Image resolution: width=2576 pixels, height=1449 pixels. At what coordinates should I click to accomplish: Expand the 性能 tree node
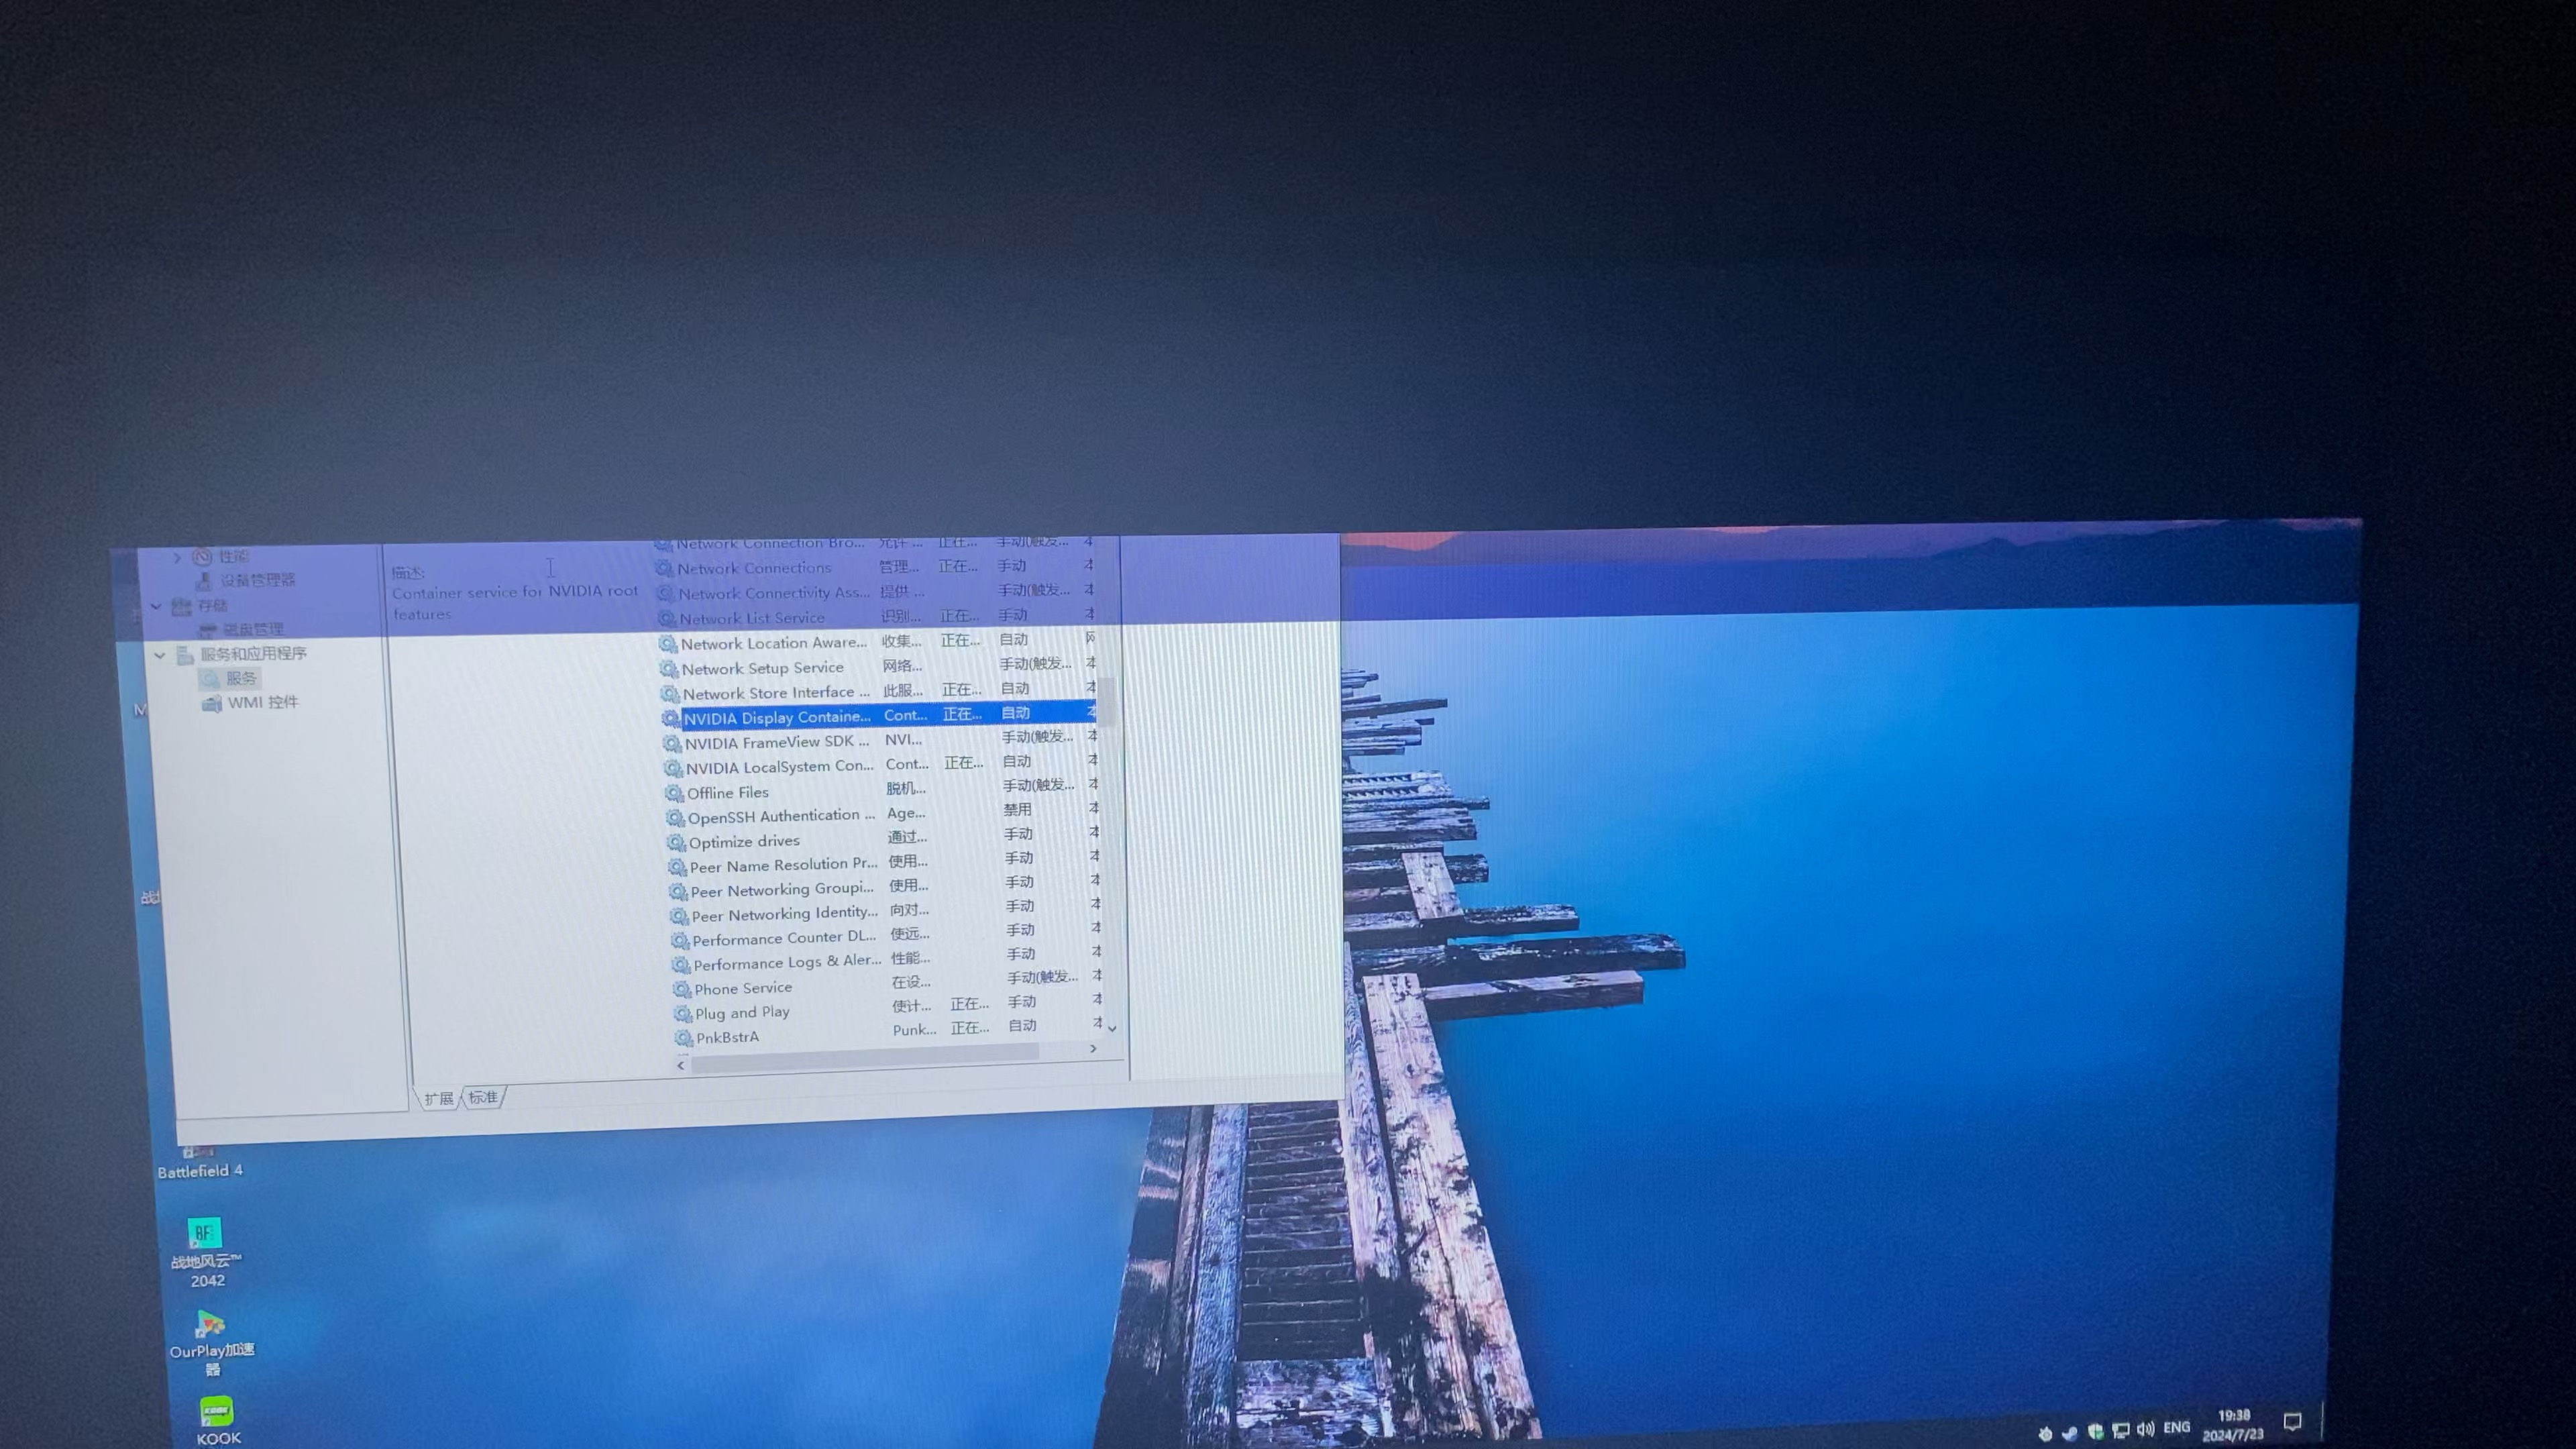(x=177, y=557)
